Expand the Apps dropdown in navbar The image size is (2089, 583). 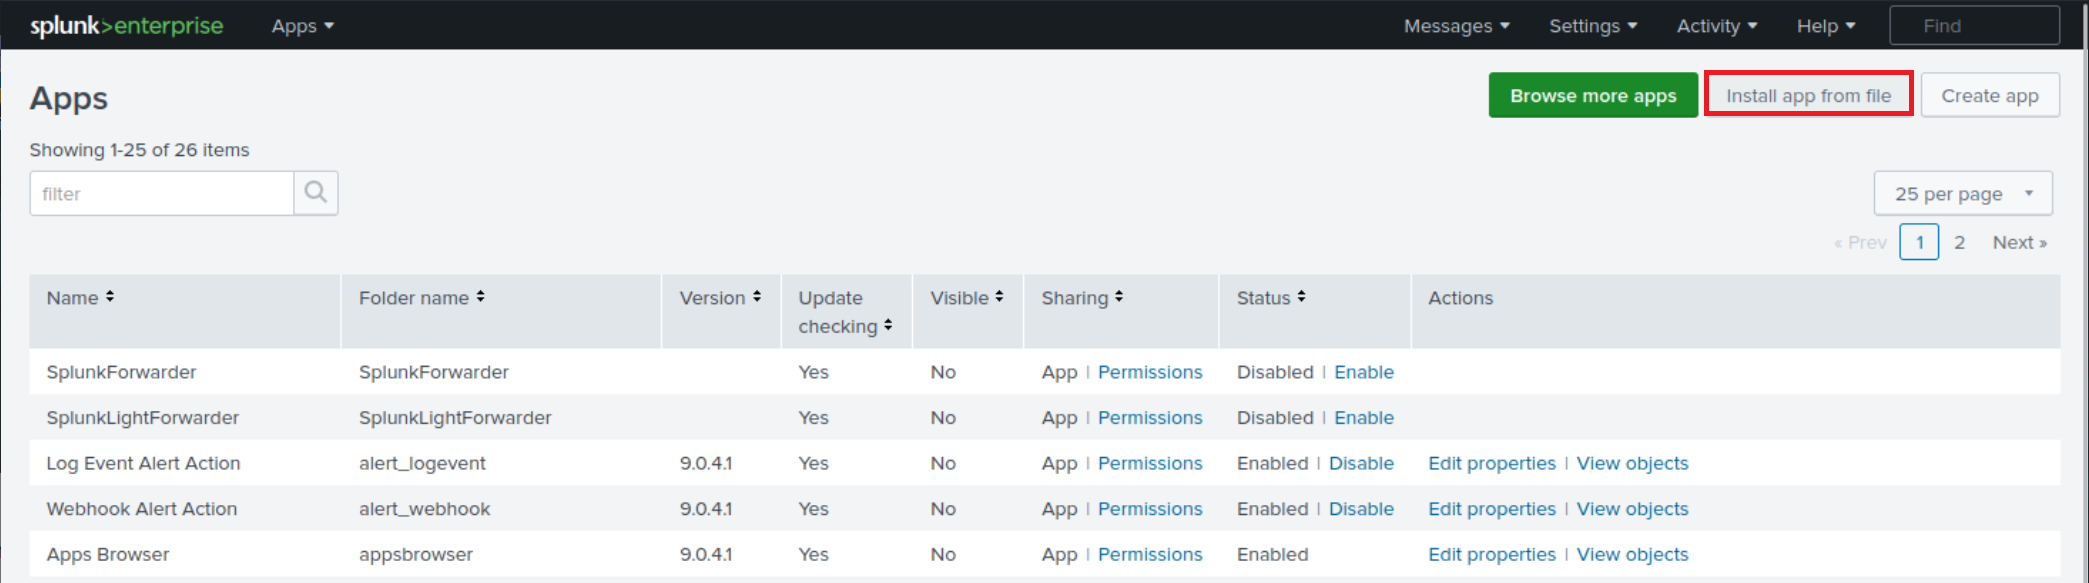[302, 26]
